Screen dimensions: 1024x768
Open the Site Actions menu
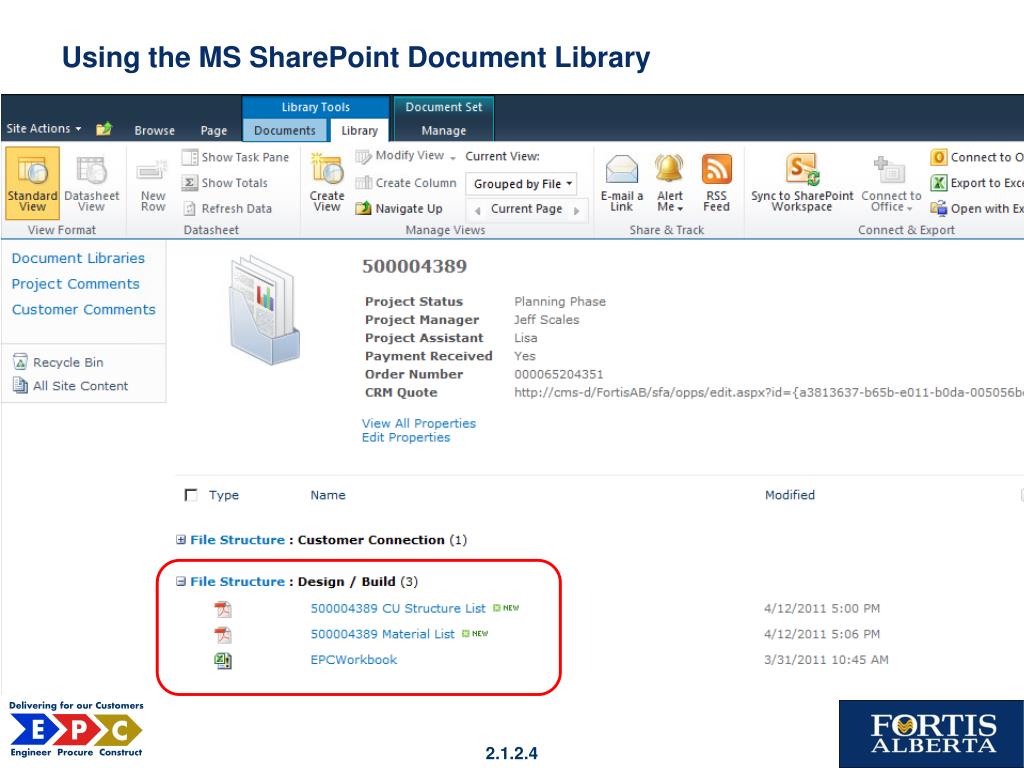point(44,129)
